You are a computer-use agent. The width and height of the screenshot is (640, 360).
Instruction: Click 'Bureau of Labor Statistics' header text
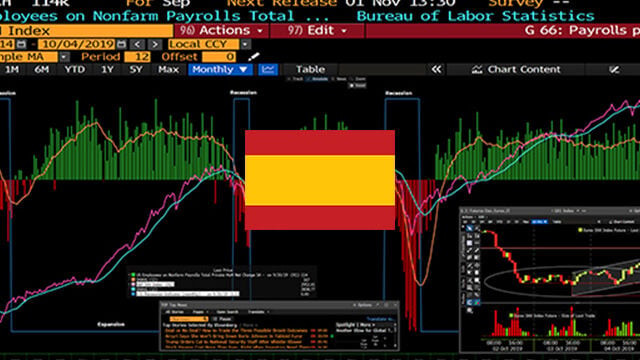pos(476,16)
